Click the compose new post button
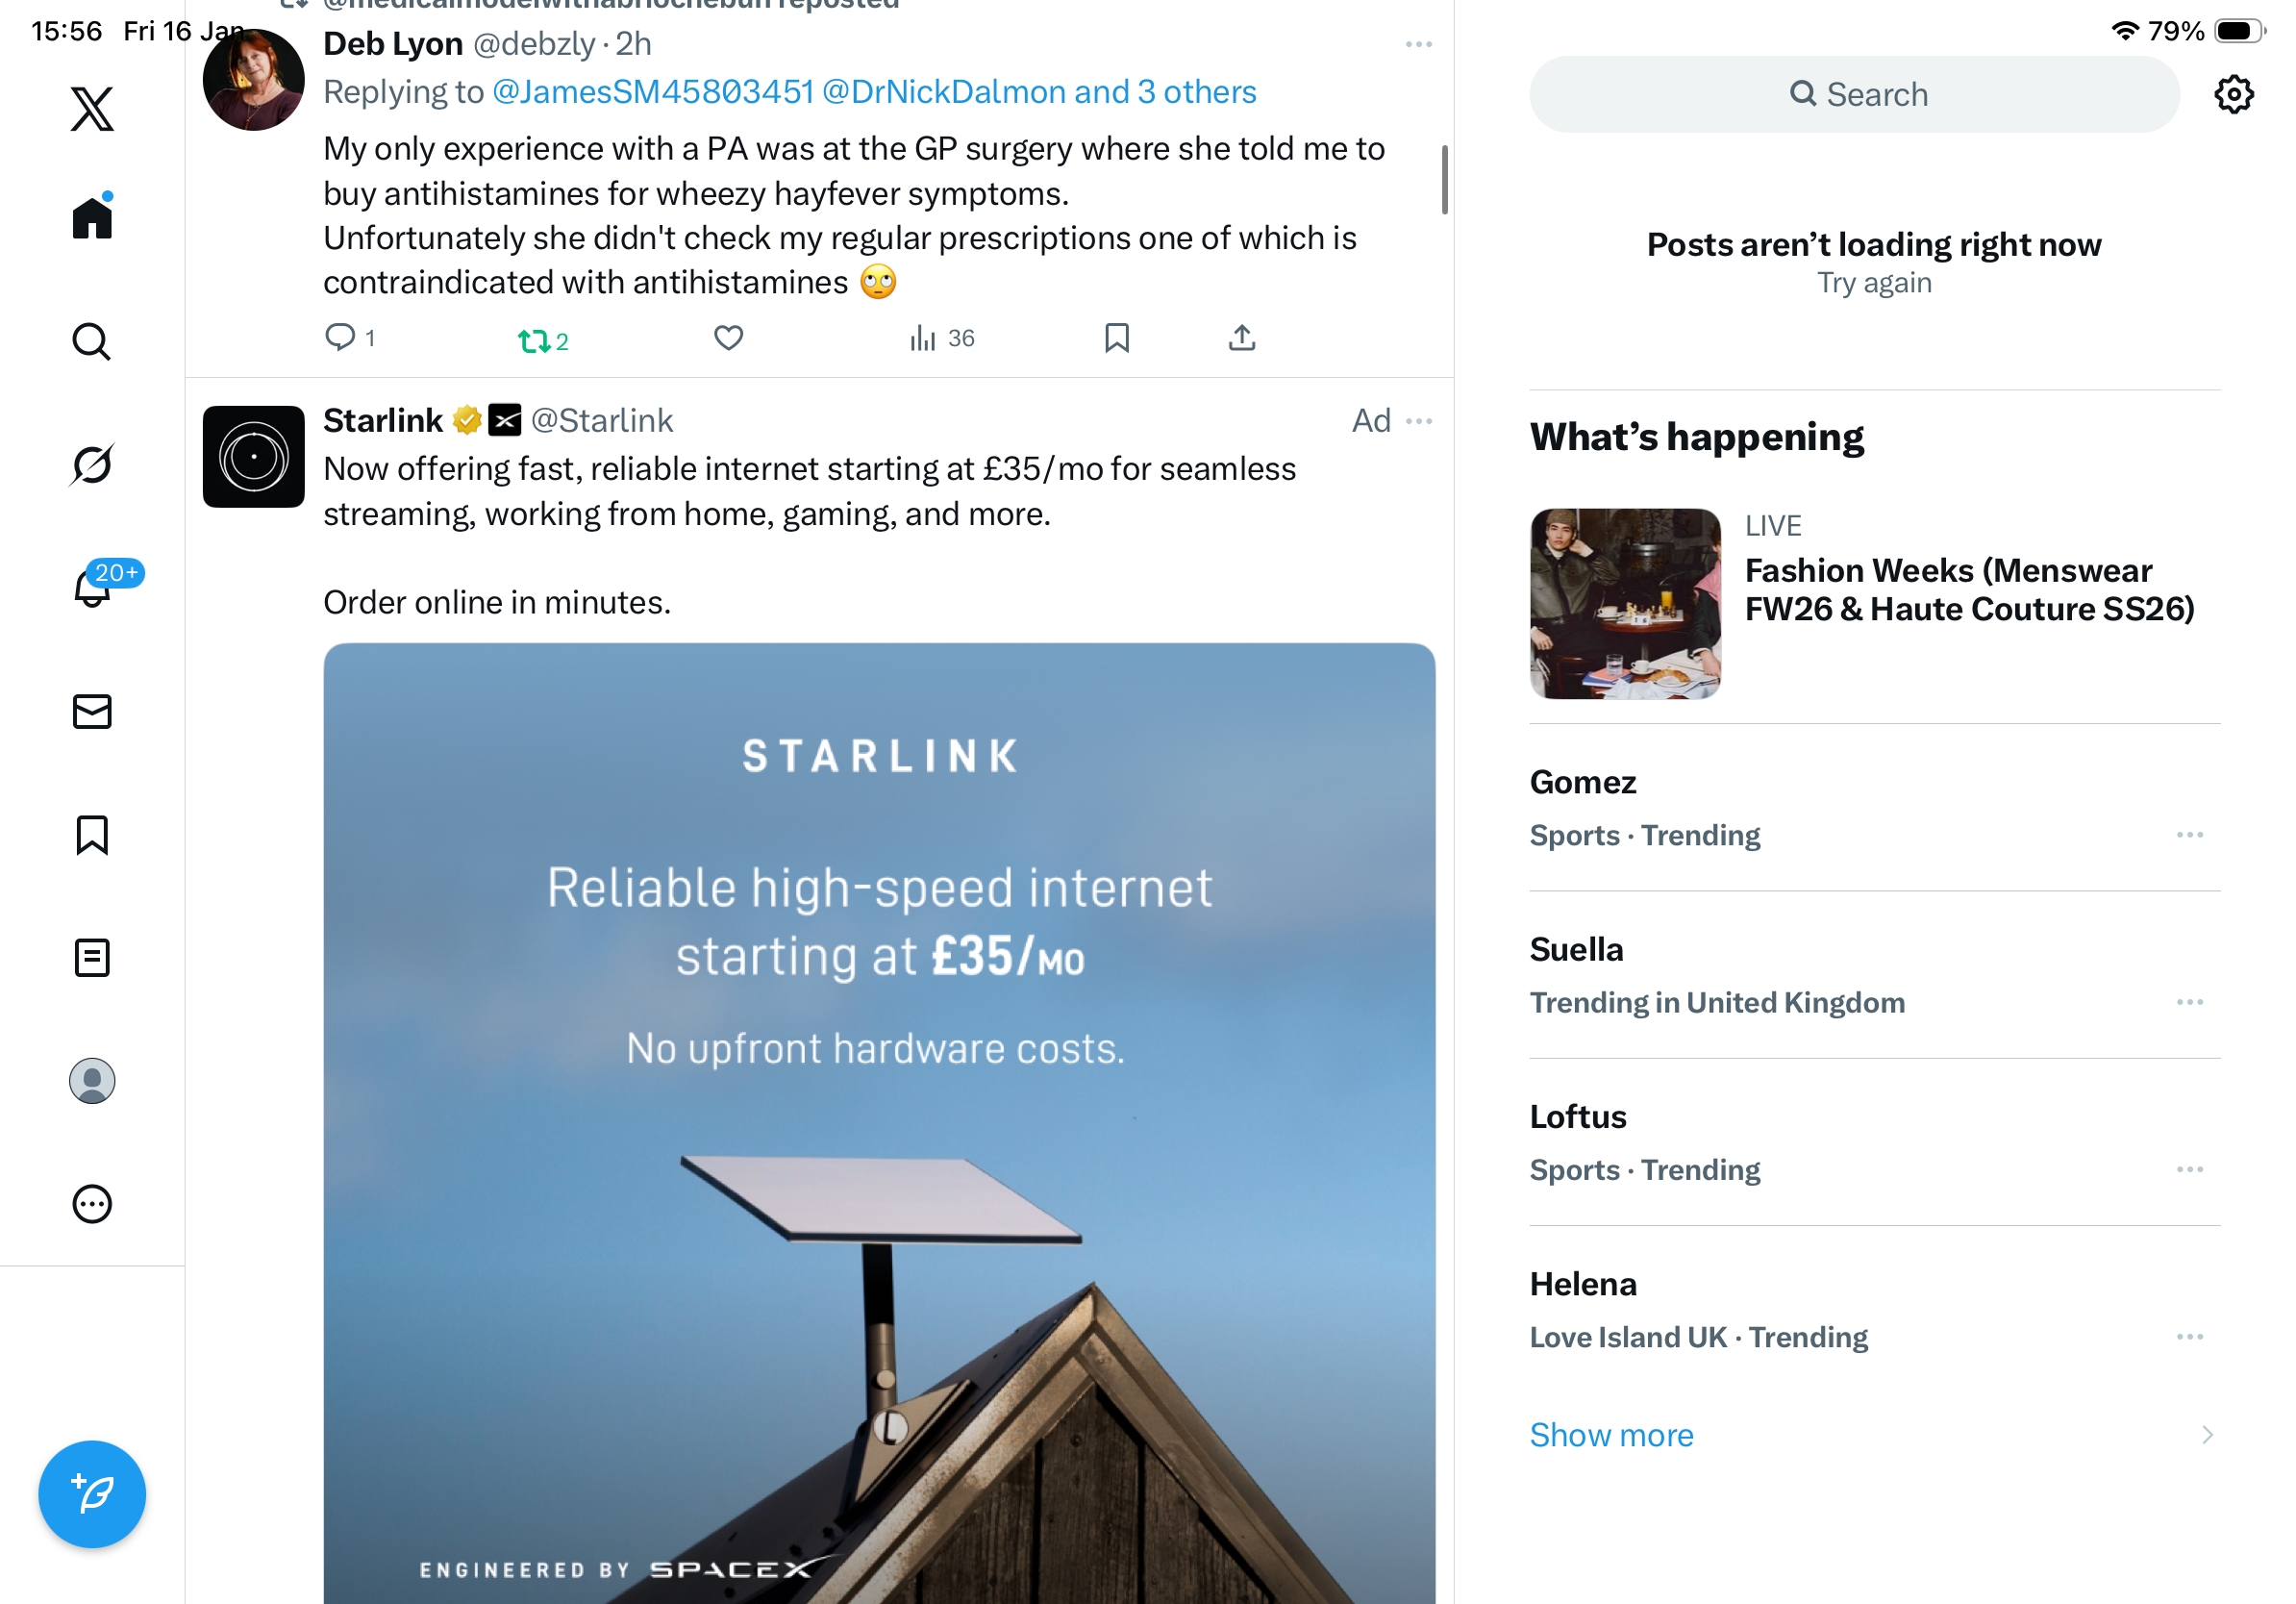Screen dimensions: 2296x1604 pos(92,1493)
